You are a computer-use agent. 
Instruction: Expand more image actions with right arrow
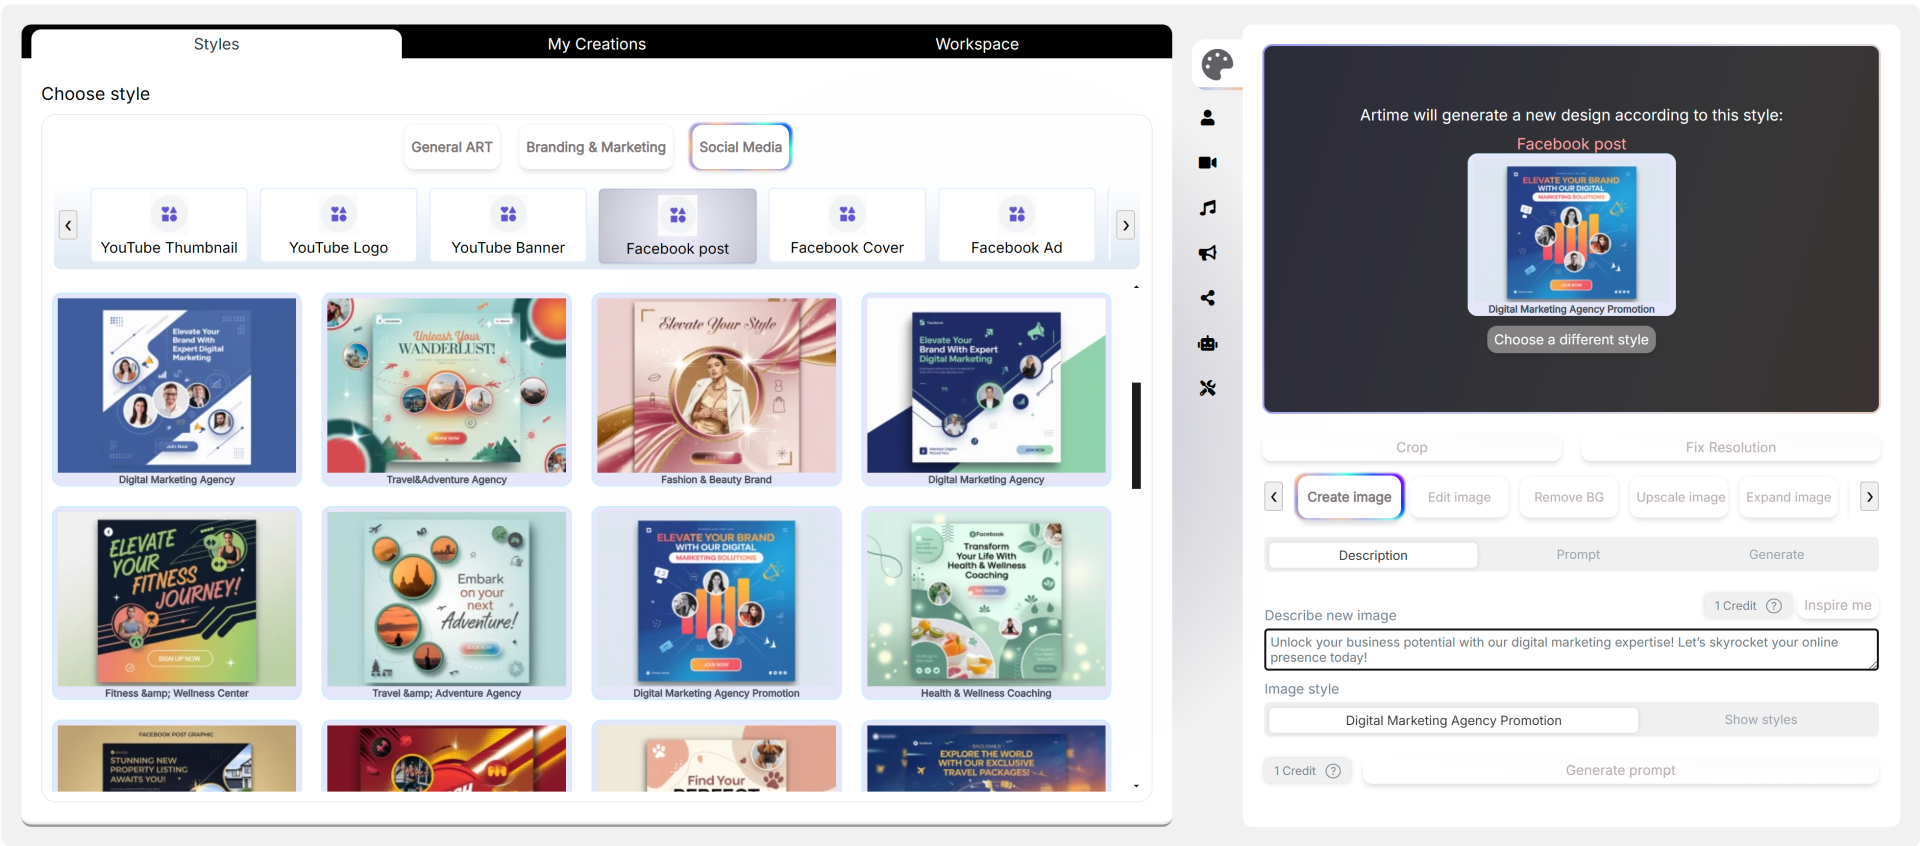[x=1869, y=497]
